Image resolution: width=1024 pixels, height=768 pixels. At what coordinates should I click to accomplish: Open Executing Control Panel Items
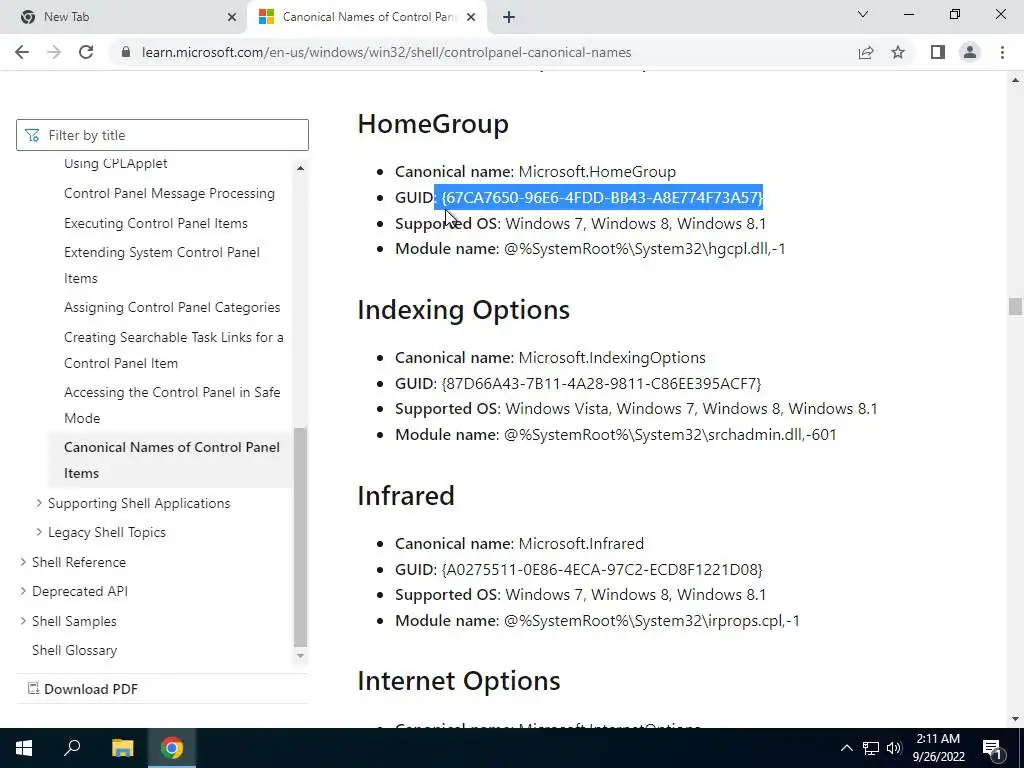[155, 223]
